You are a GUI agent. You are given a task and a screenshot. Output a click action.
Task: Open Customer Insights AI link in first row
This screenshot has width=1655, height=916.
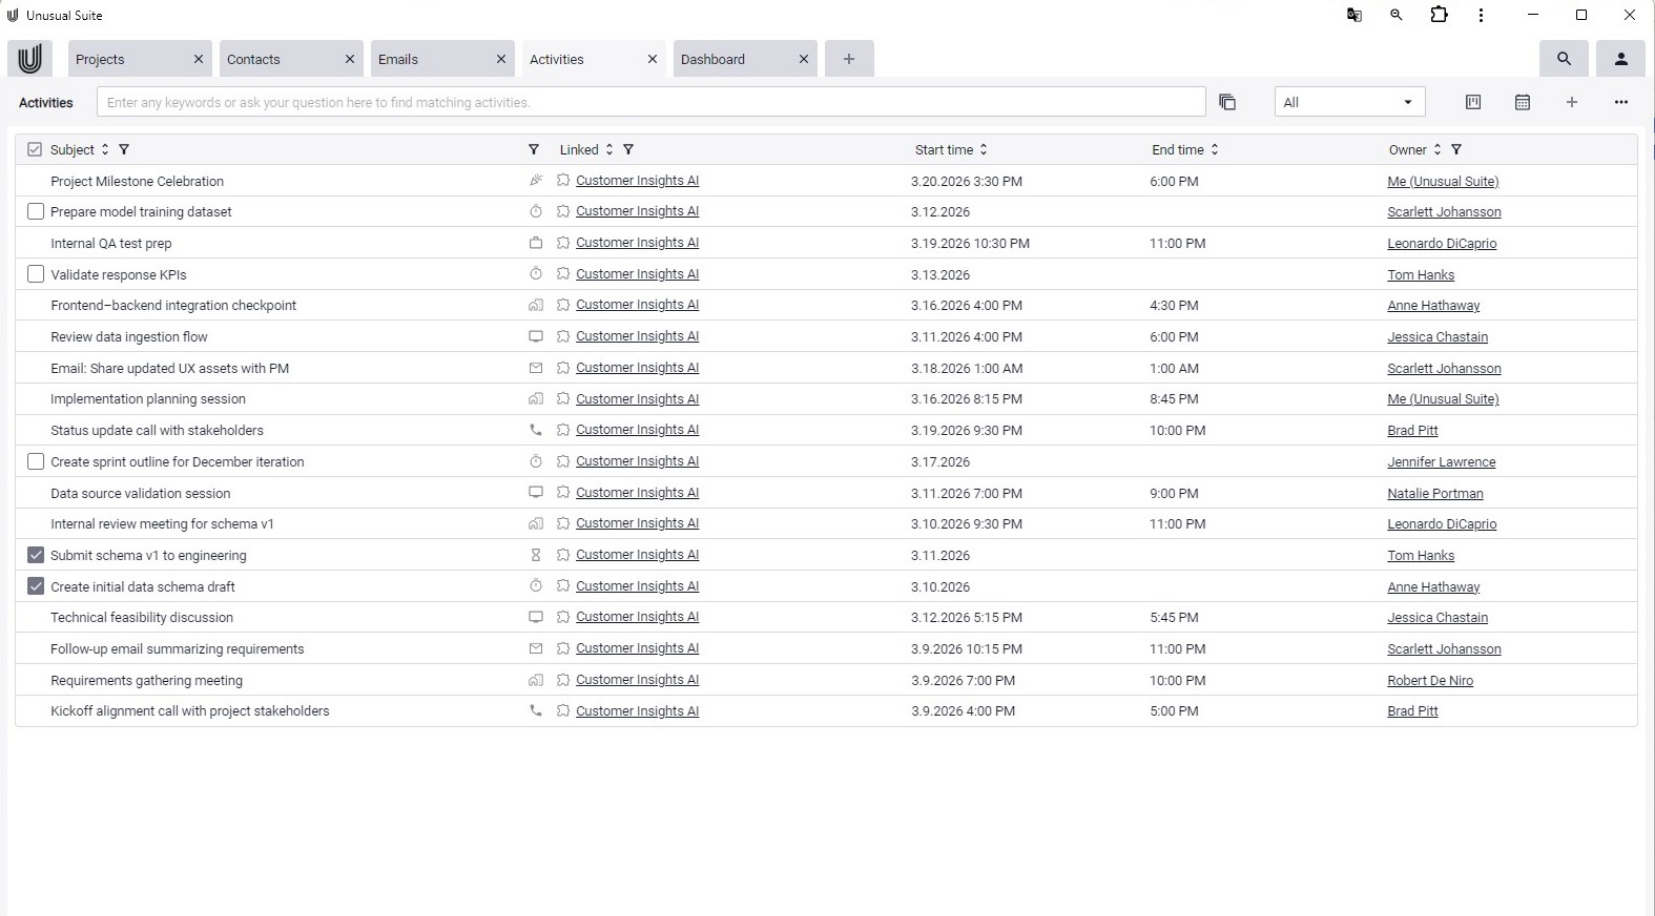pyautogui.click(x=637, y=181)
